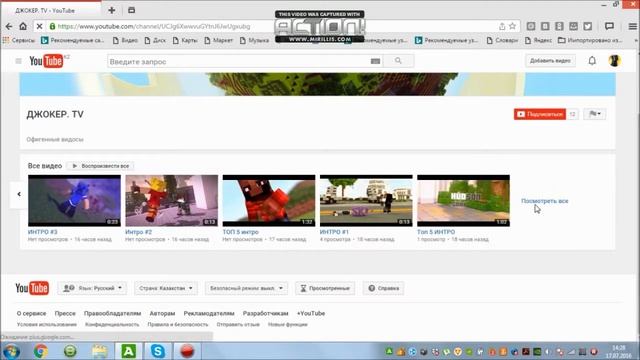Open the Правообладателям footer link
Screen dimensions: 640x360
click(113, 313)
